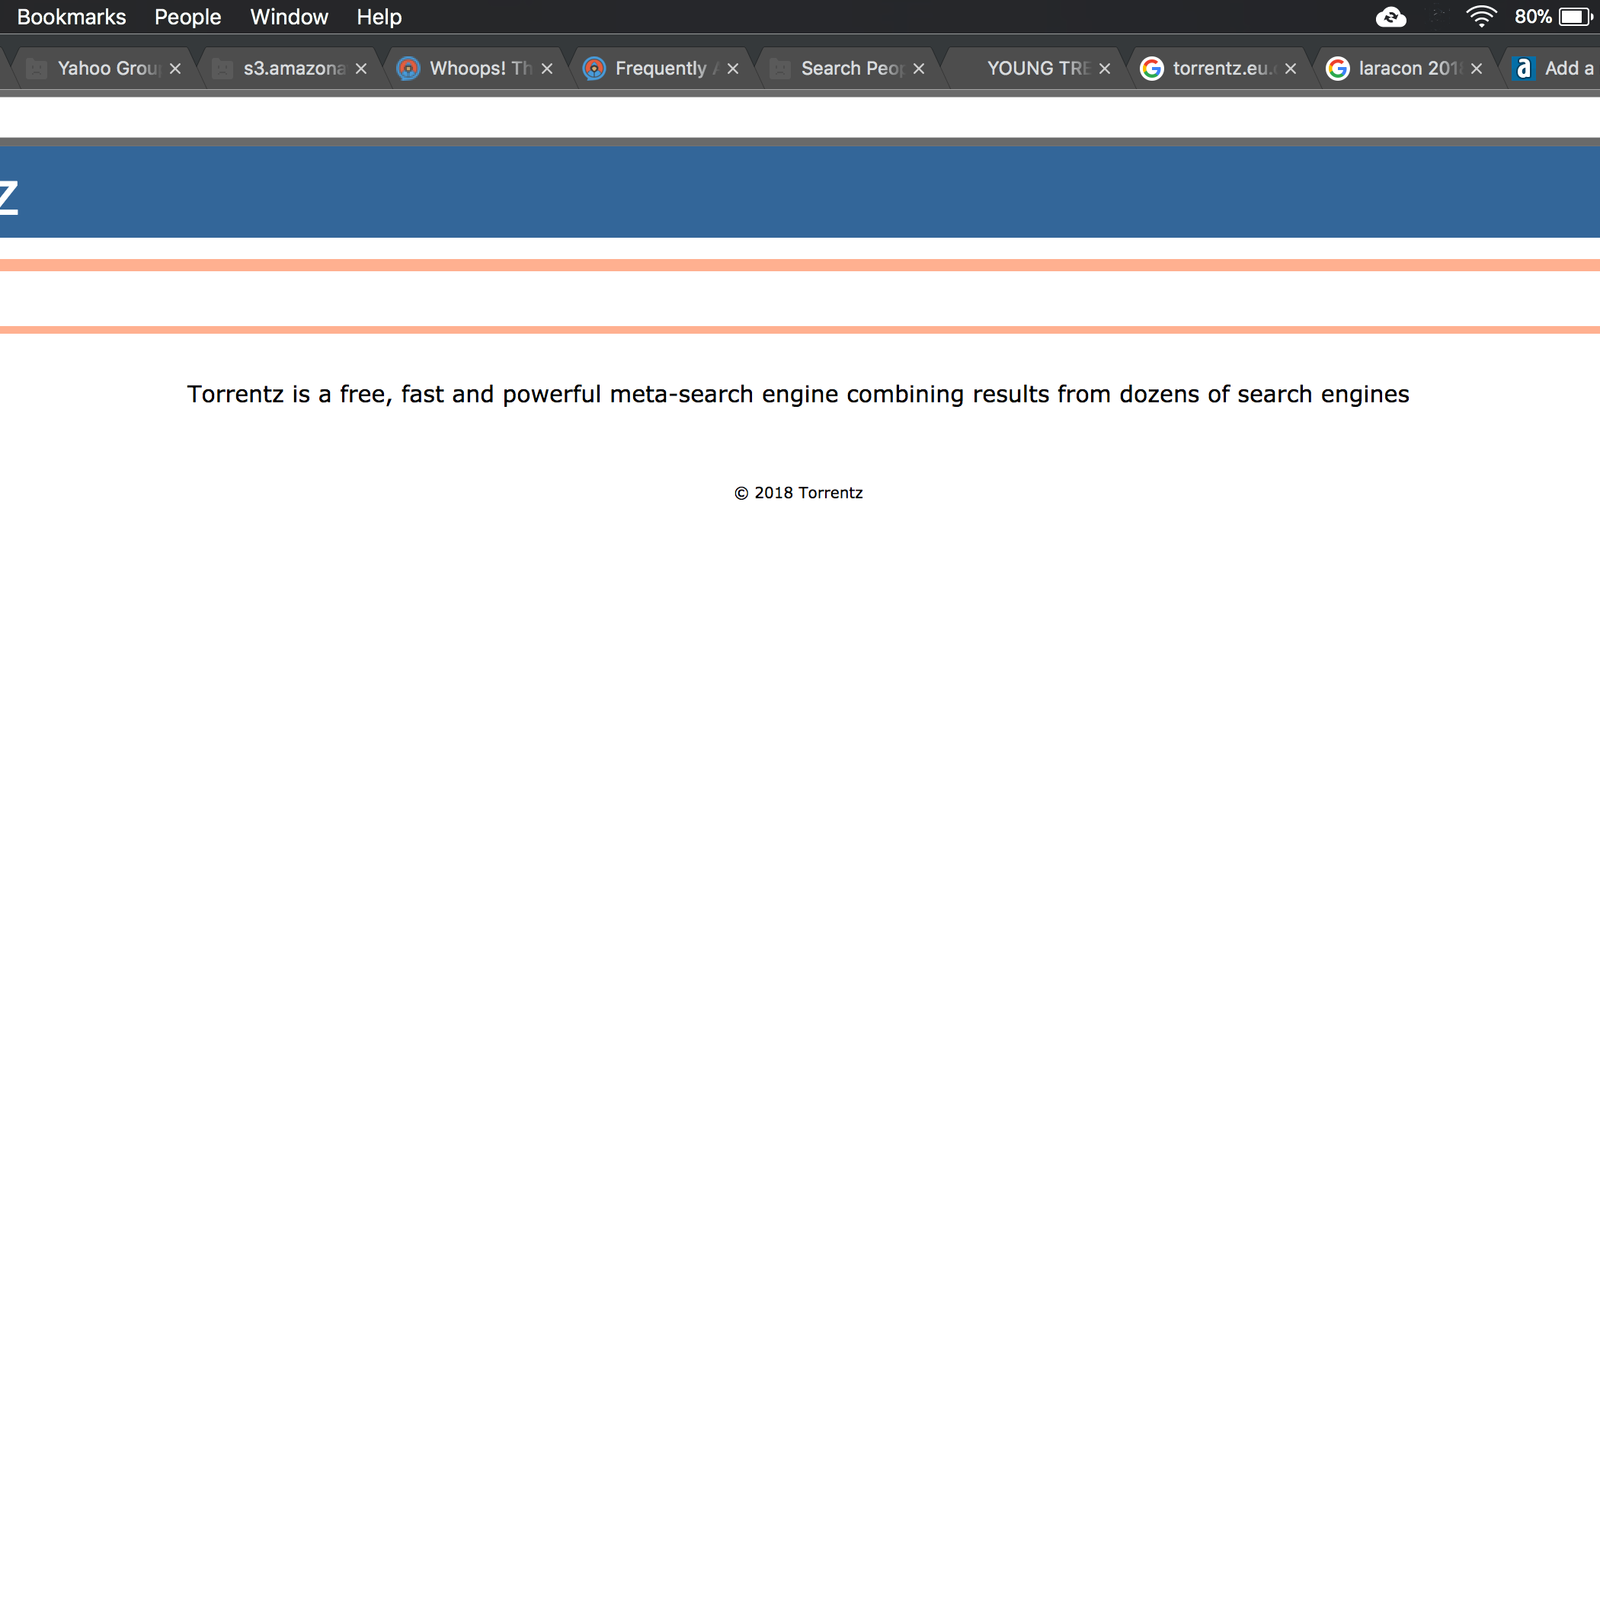Viewport: 1600px width, 1600px height.
Task: Switch to the laracon 2018 tab
Action: click(x=1406, y=68)
